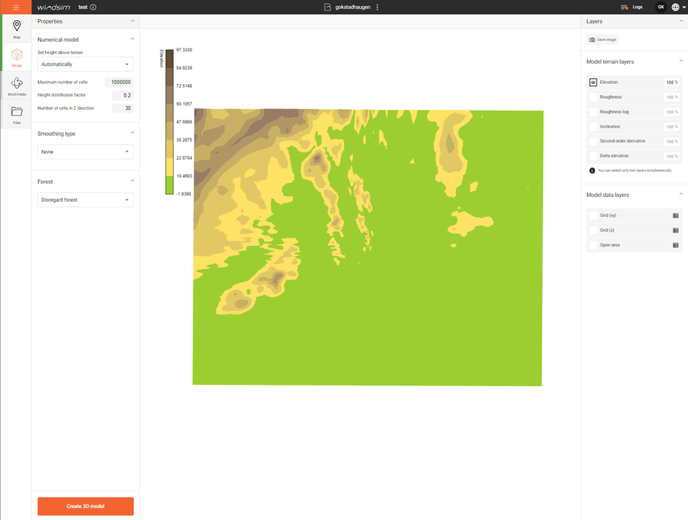This screenshot has width=688, height=520.
Task: Open the Forest dropdown
Action: (85, 200)
